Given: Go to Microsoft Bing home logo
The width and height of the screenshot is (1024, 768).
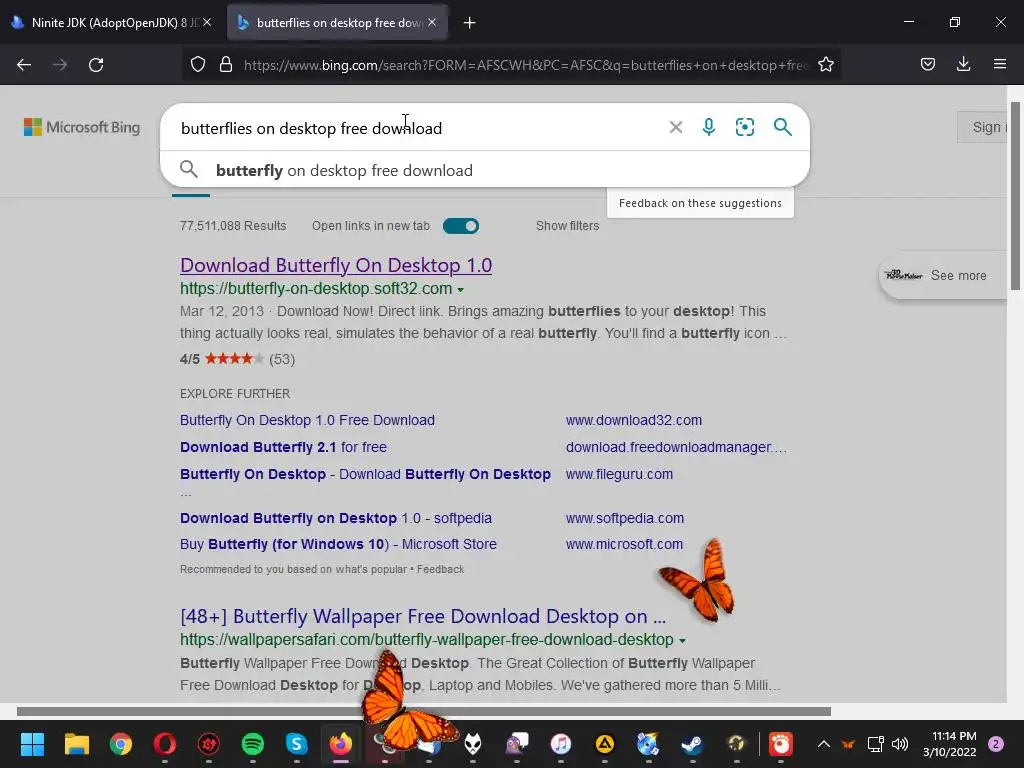Looking at the screenshot, I should [x=82, y=127].
